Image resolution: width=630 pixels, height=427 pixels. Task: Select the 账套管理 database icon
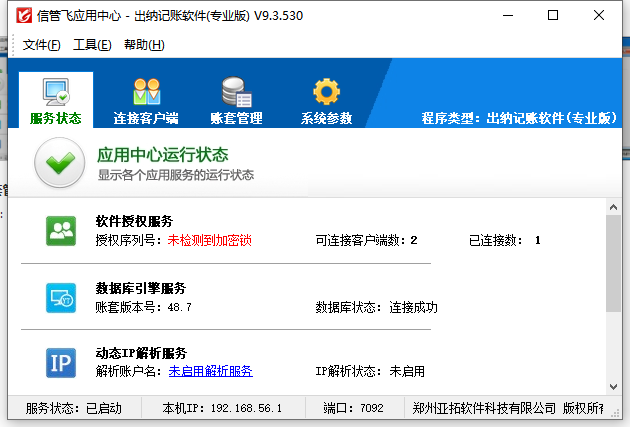pos(236,92)
